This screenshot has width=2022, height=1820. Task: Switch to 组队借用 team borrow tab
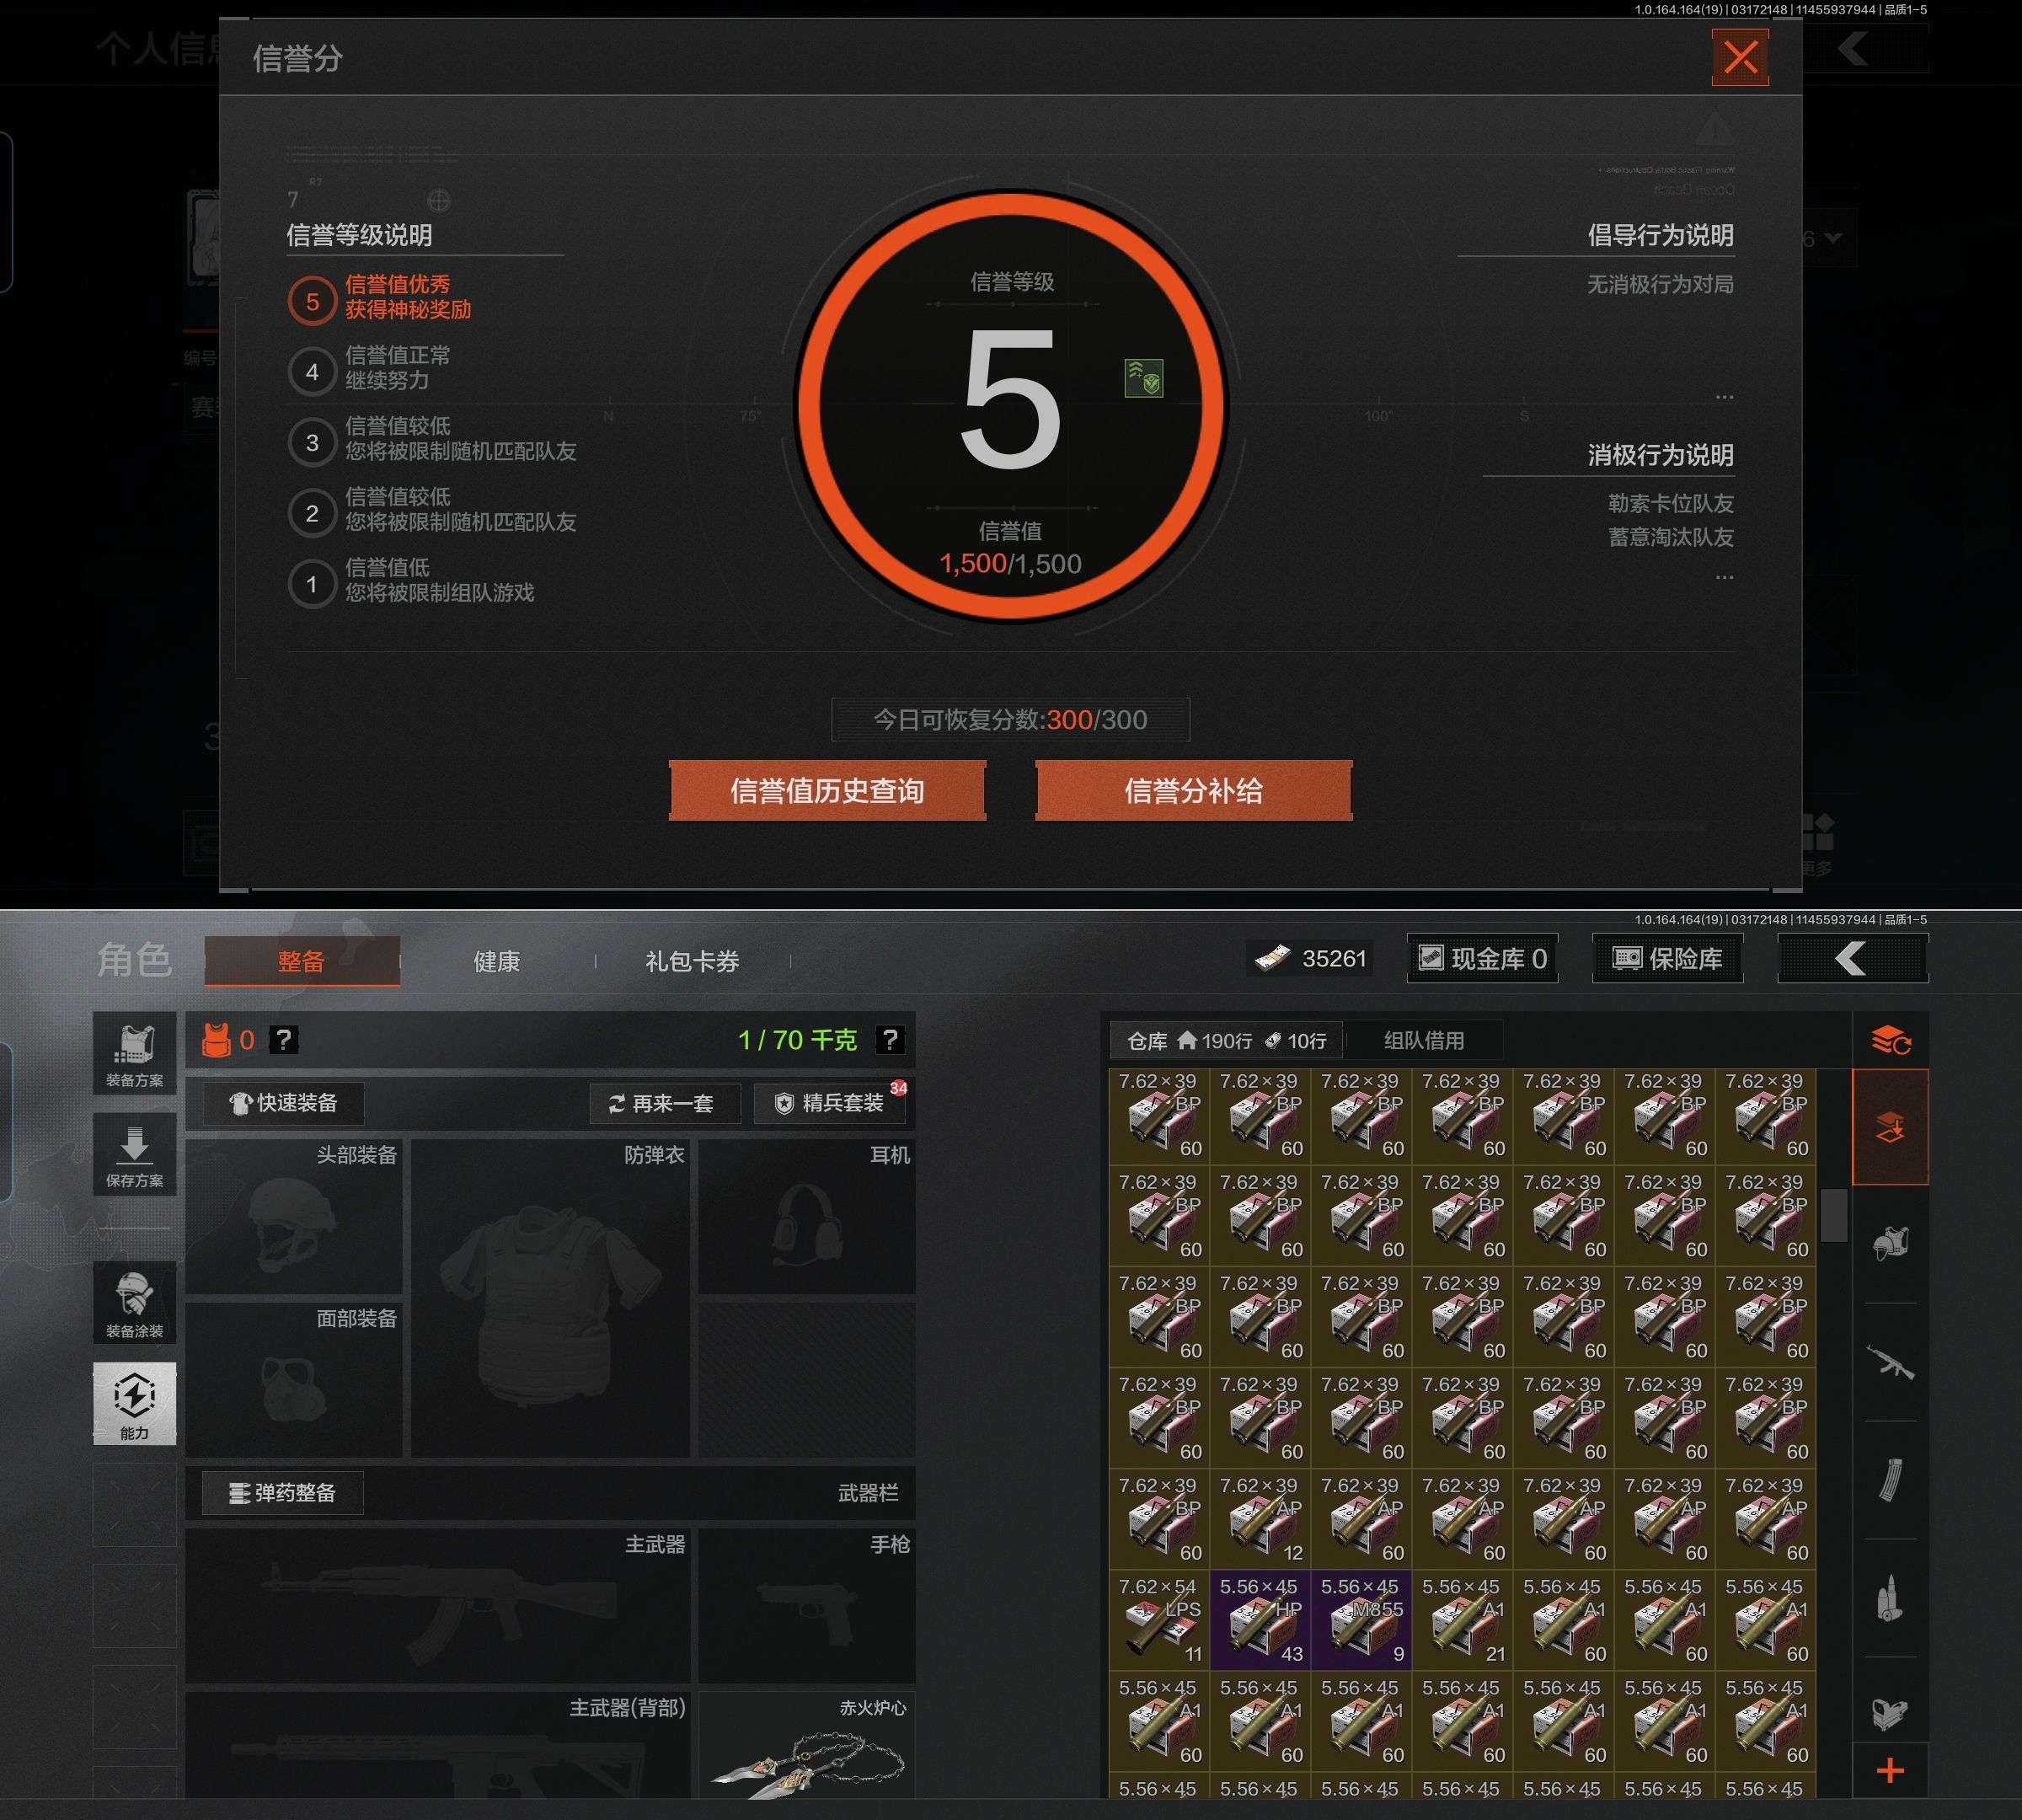[x=1423, y=1041]
